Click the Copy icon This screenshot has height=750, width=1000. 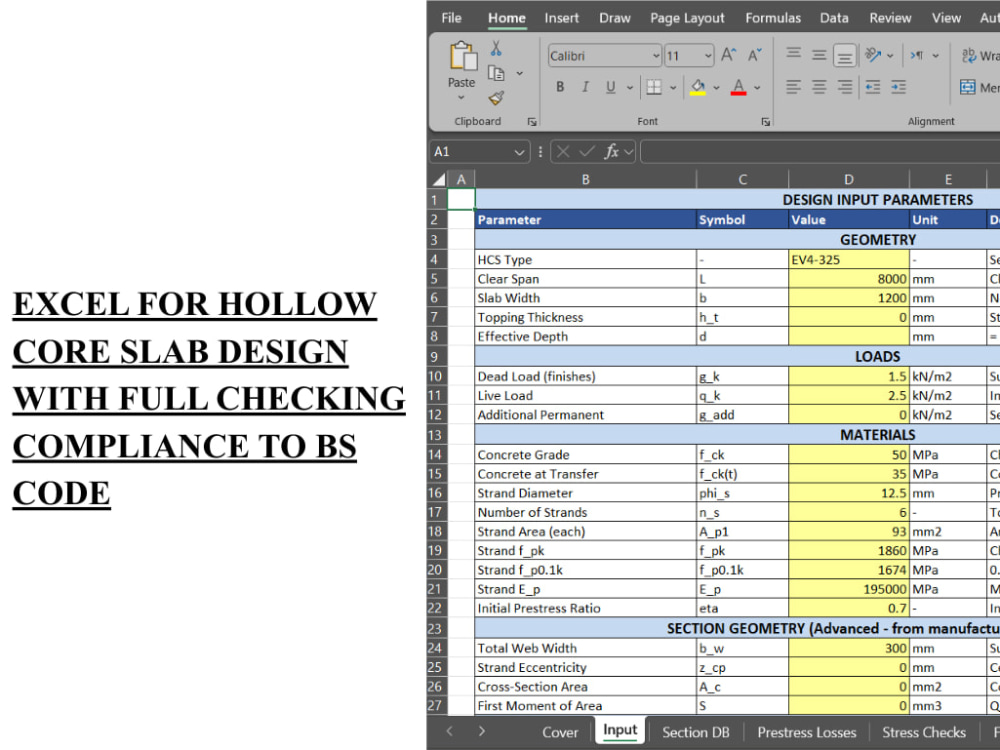pos(496,73)
